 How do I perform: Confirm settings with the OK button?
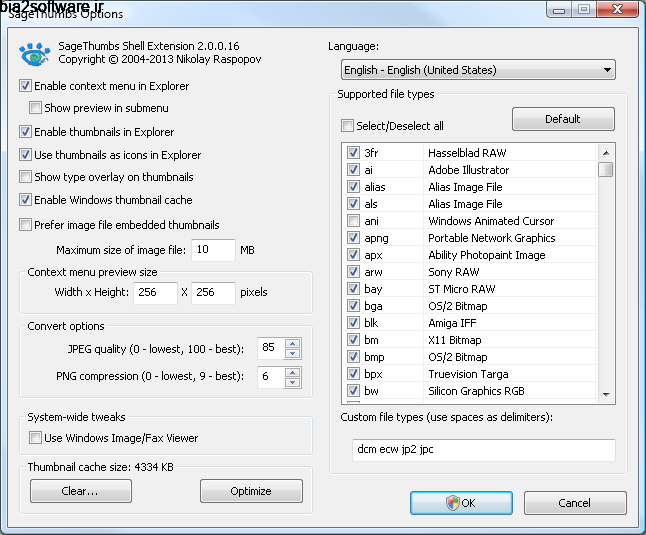461,503
